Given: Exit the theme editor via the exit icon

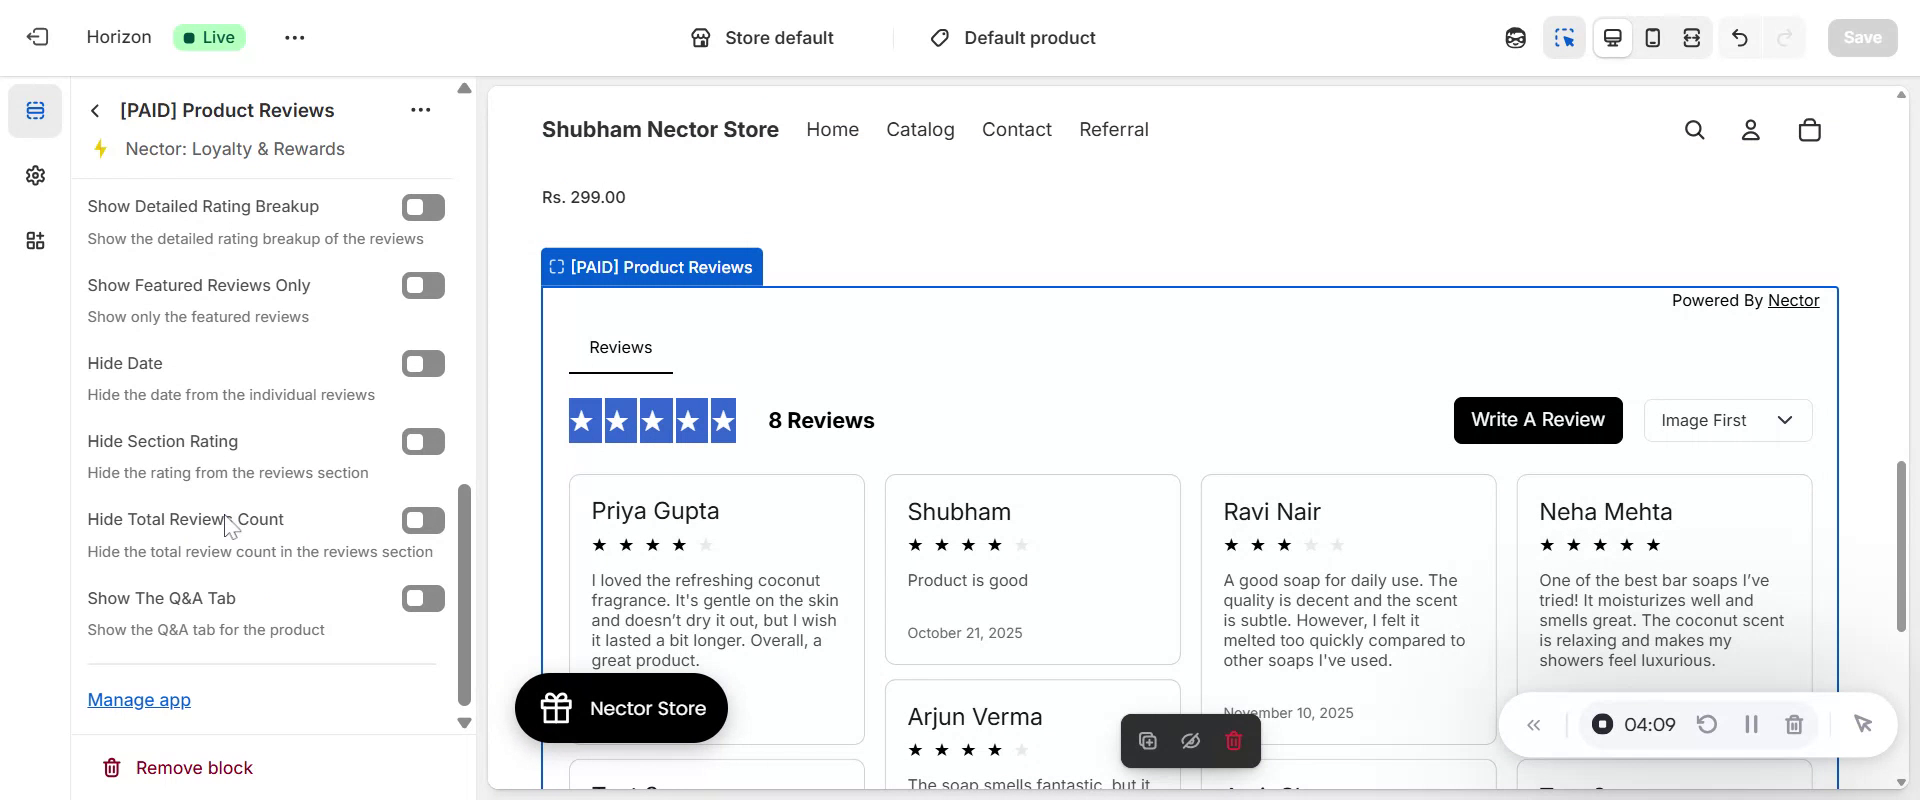Looking at the screenshot, I should tap(37, 37).
